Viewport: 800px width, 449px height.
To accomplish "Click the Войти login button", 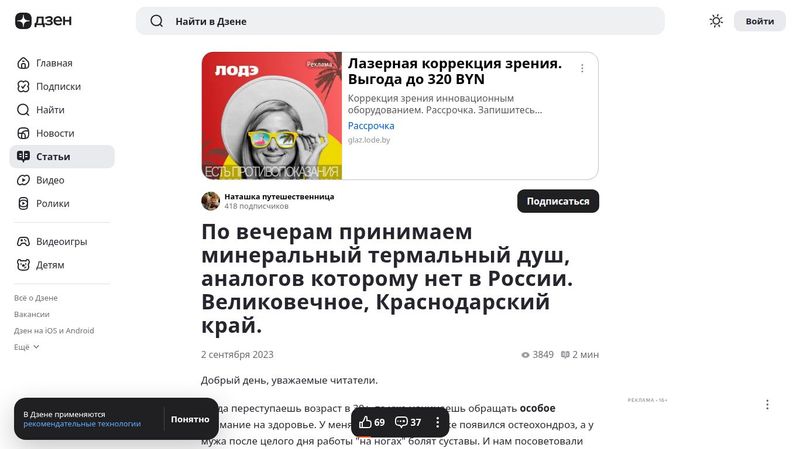I will pos(760,21).
